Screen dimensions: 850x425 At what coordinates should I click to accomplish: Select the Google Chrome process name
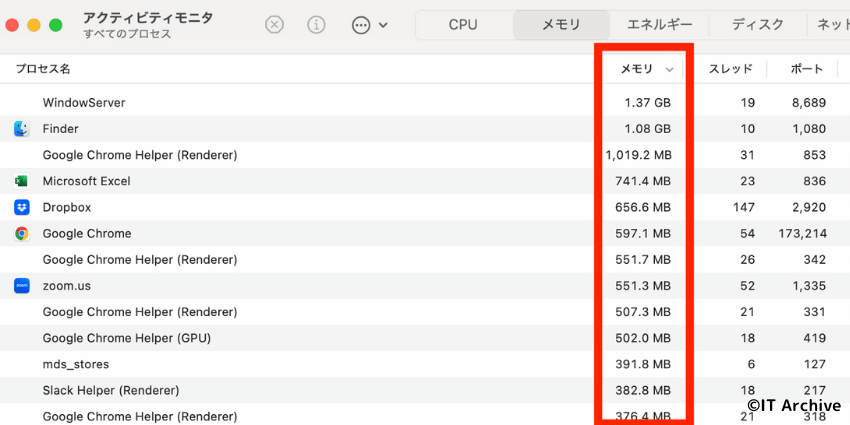pyautogui.click(x=87, y=234)
